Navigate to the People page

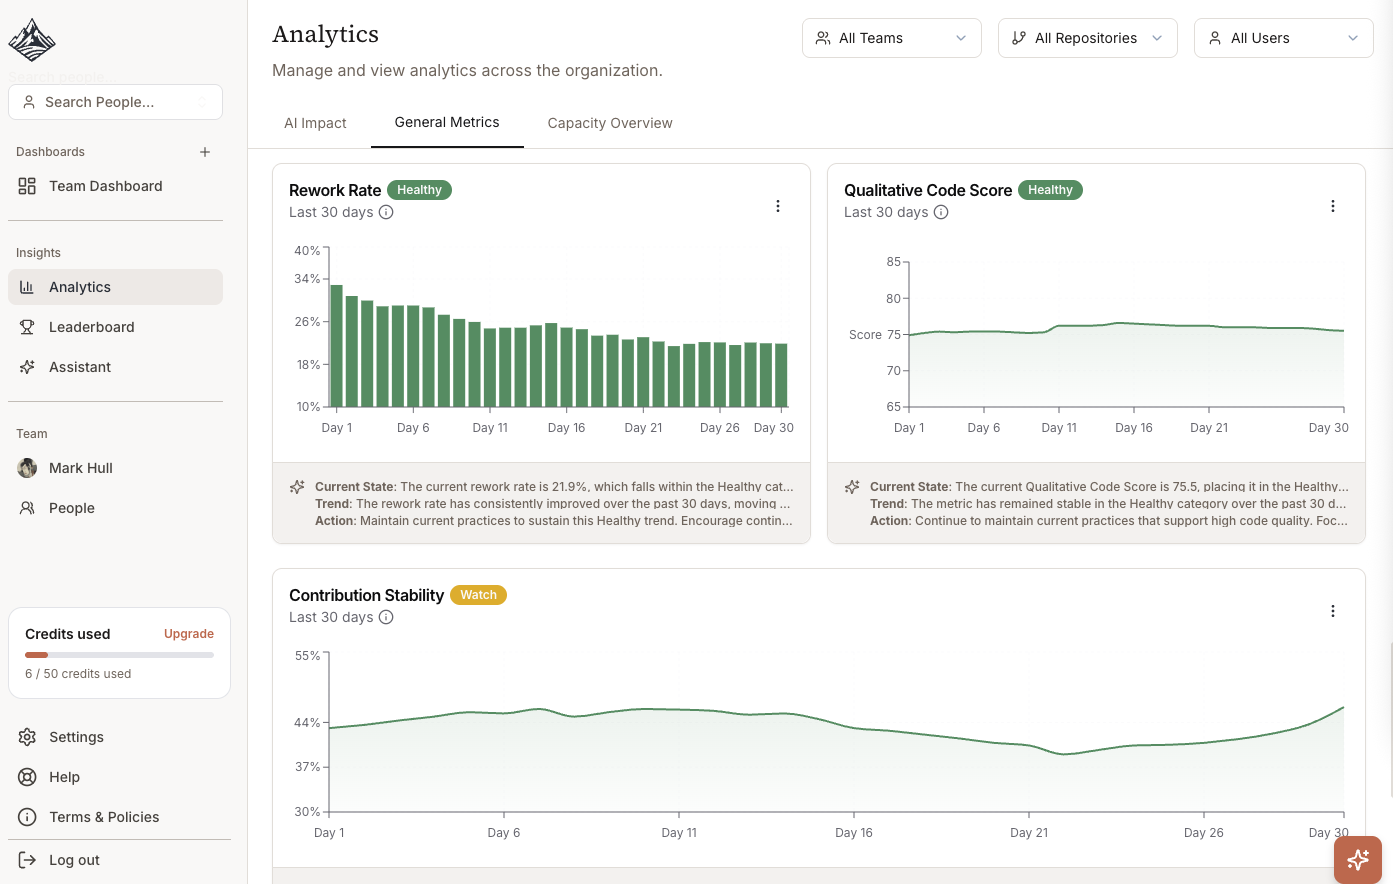pos(115,508)
